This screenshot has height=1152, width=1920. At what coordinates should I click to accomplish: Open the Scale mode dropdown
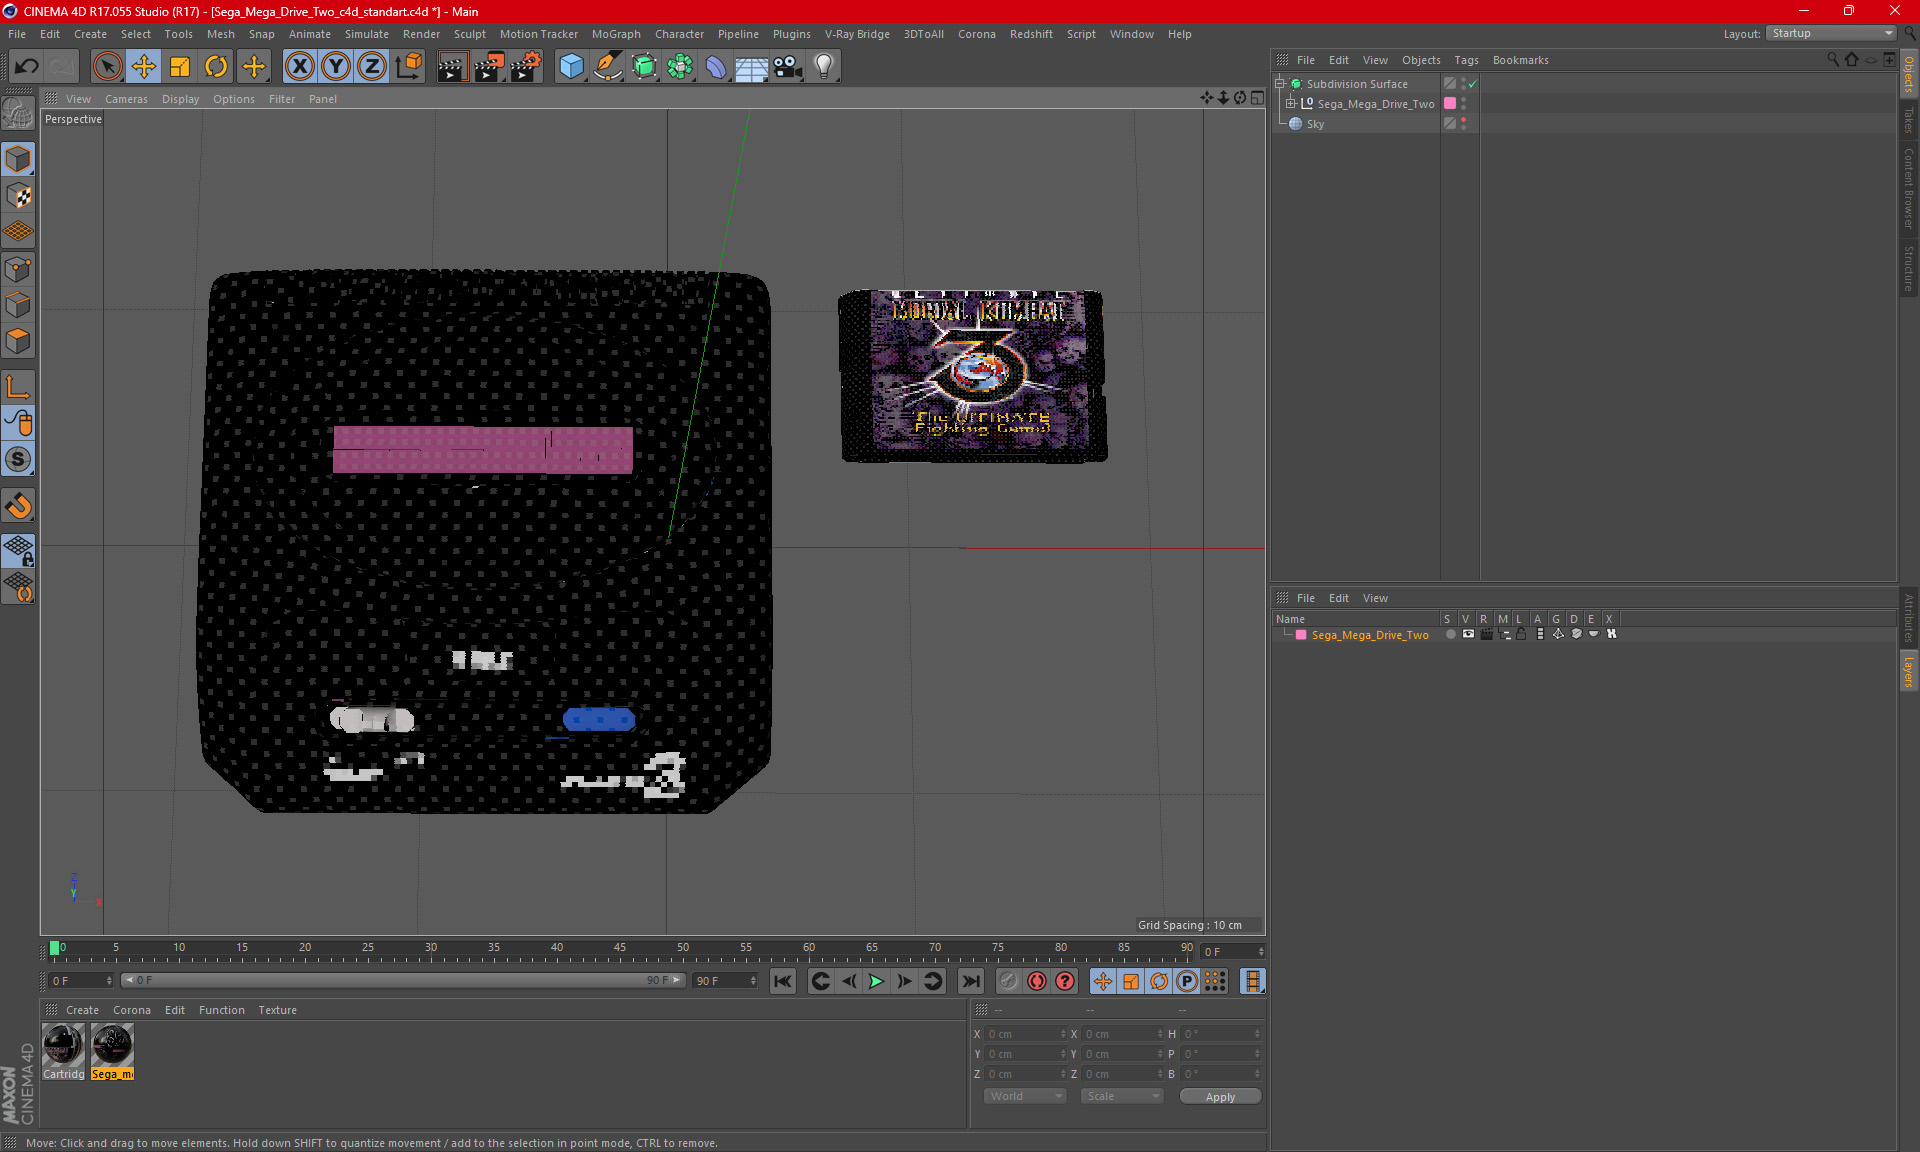pos(1122,1097)
